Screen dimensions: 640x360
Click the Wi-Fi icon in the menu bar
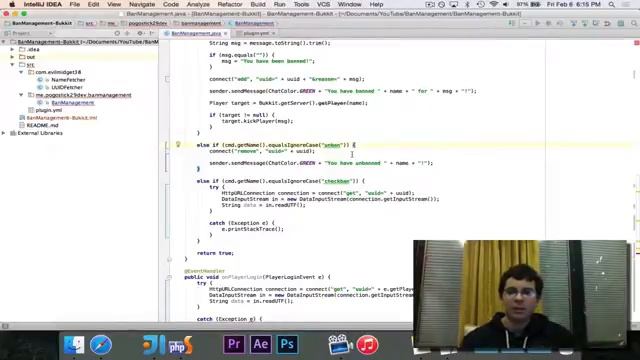point(493,4)
